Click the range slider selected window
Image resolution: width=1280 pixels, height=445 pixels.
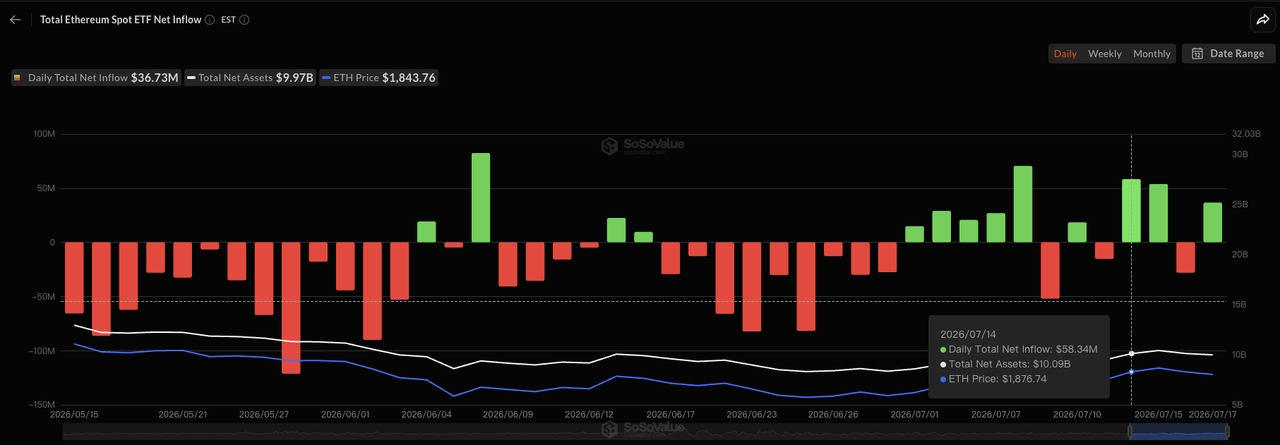point(1179,431)
